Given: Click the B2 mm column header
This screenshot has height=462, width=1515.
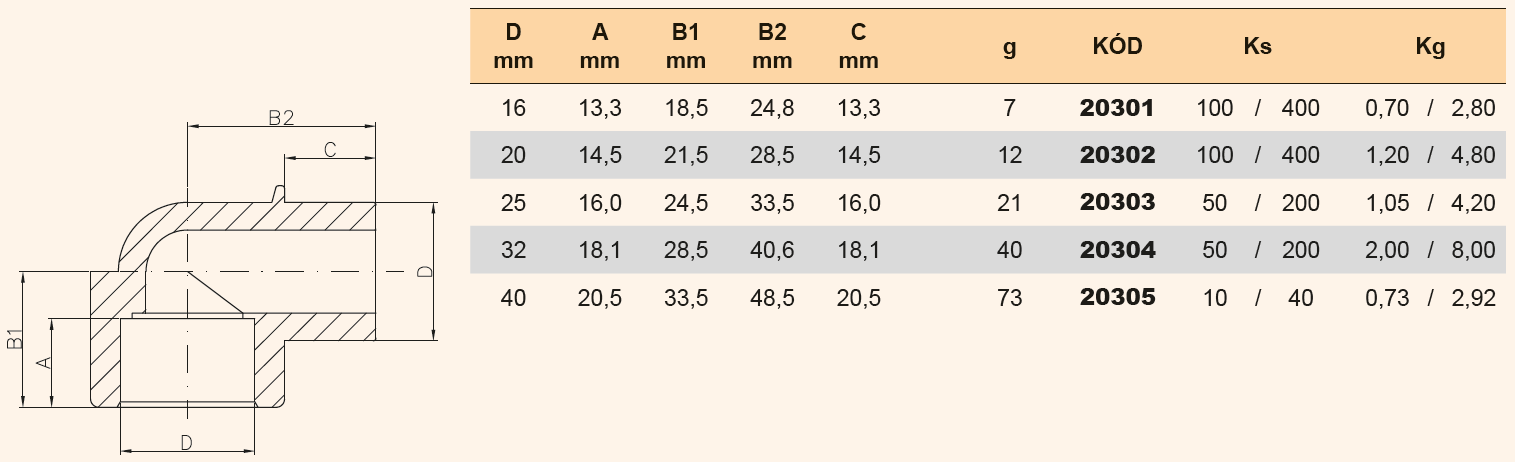Looking at the screenshot, I should coord(771,46).
